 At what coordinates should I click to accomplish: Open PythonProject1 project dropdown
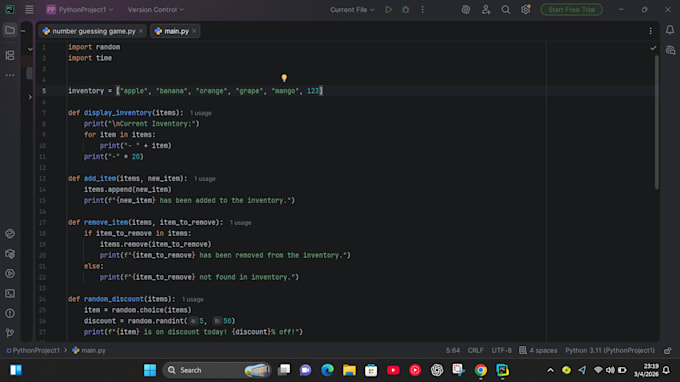pos(80,10)
